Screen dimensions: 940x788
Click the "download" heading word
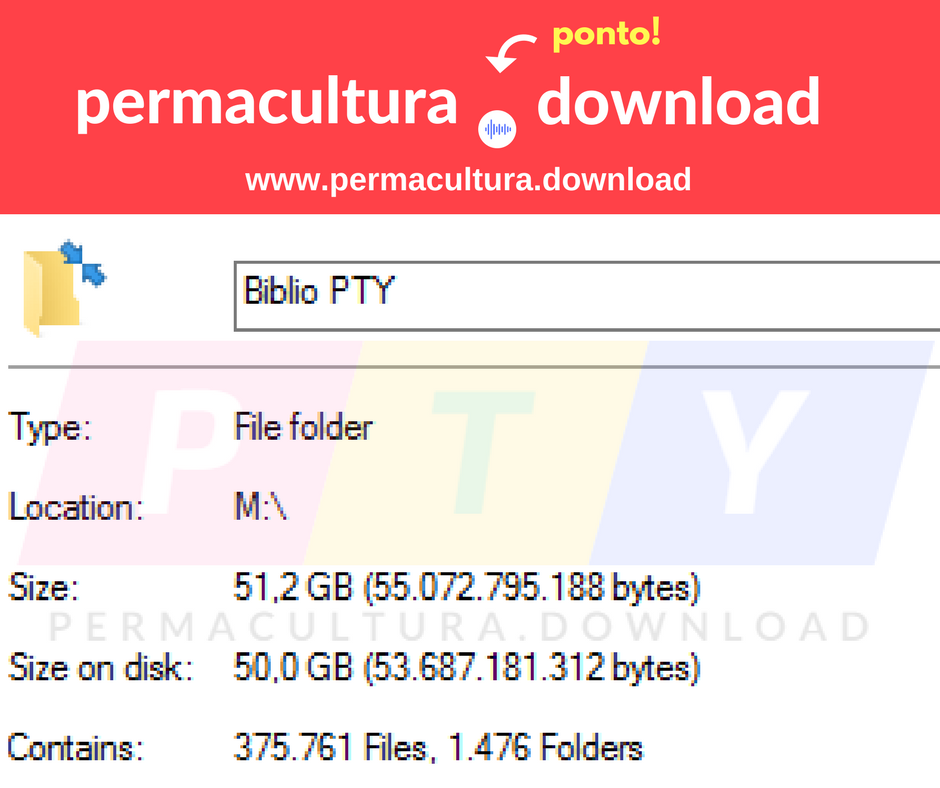678,103
